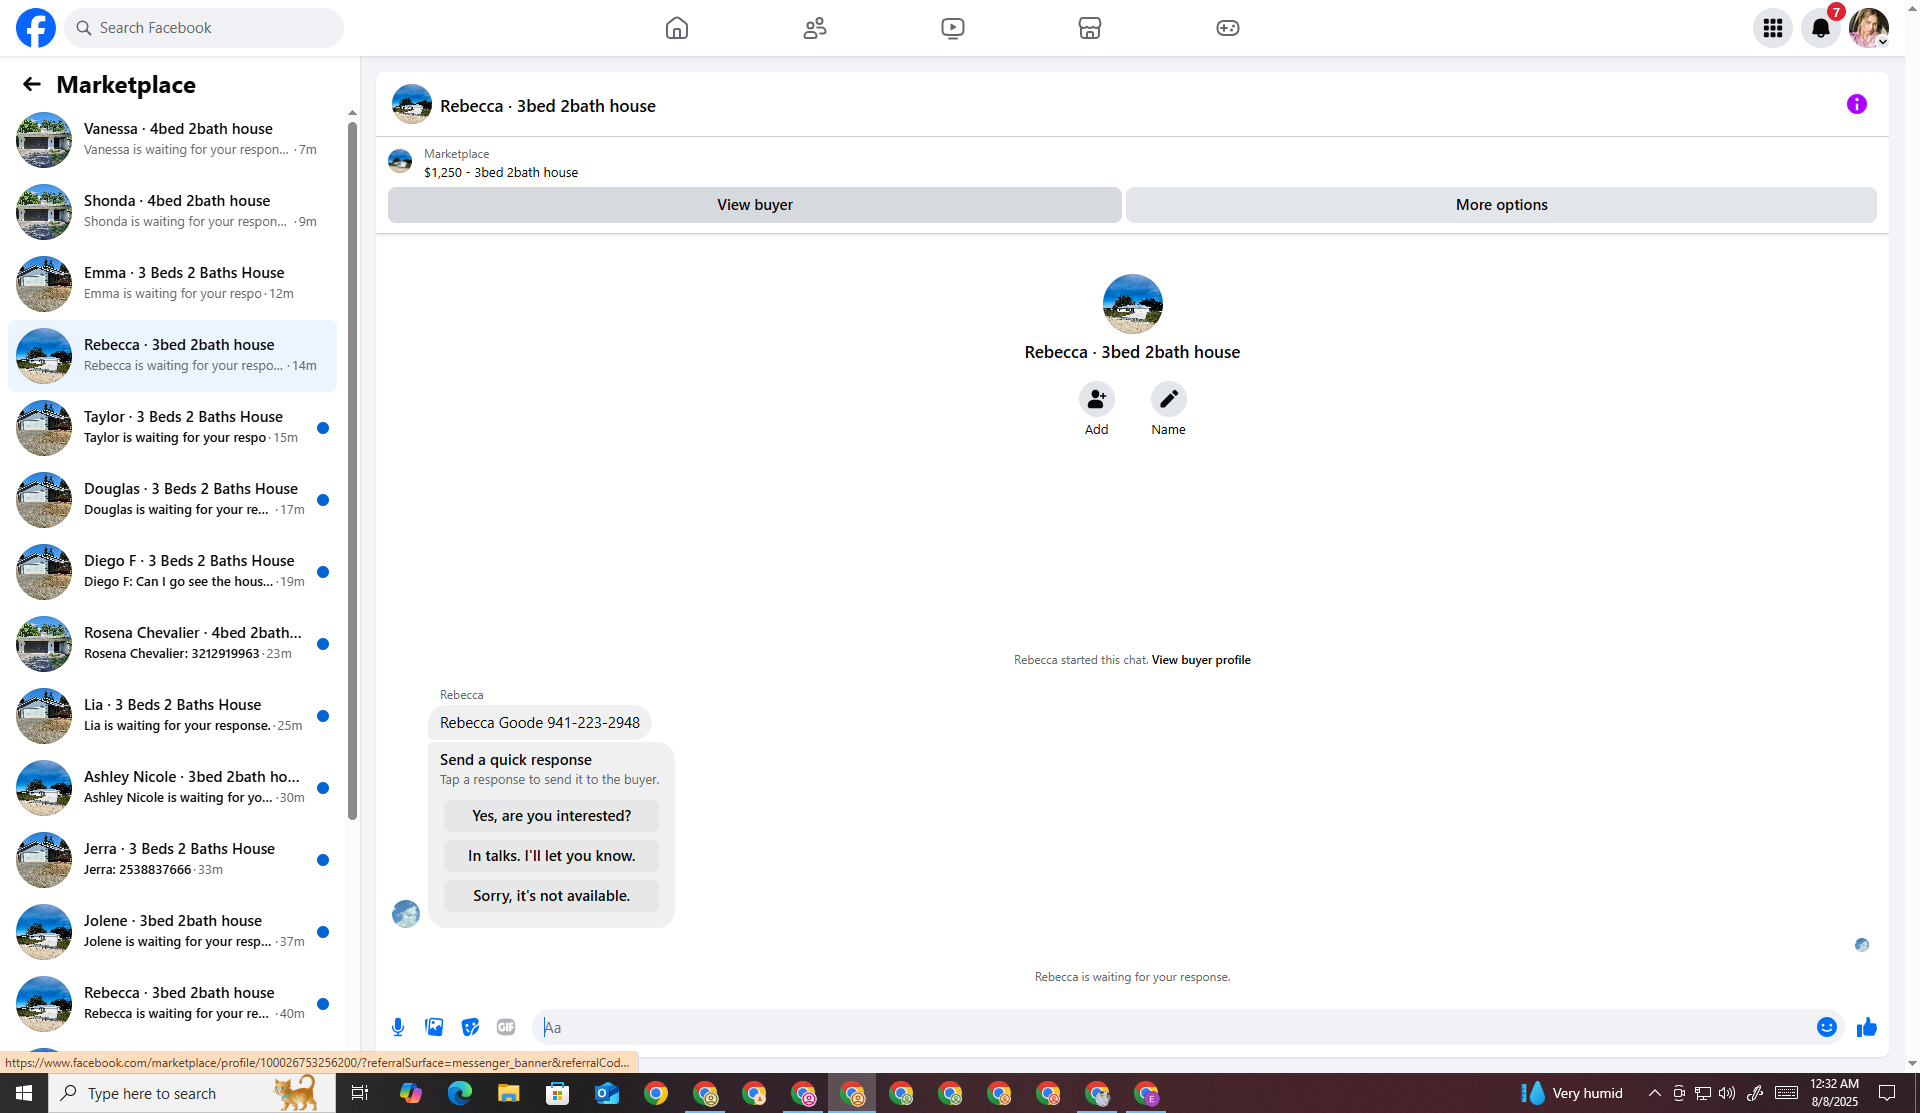Open the sticker picker icon

470,1027
